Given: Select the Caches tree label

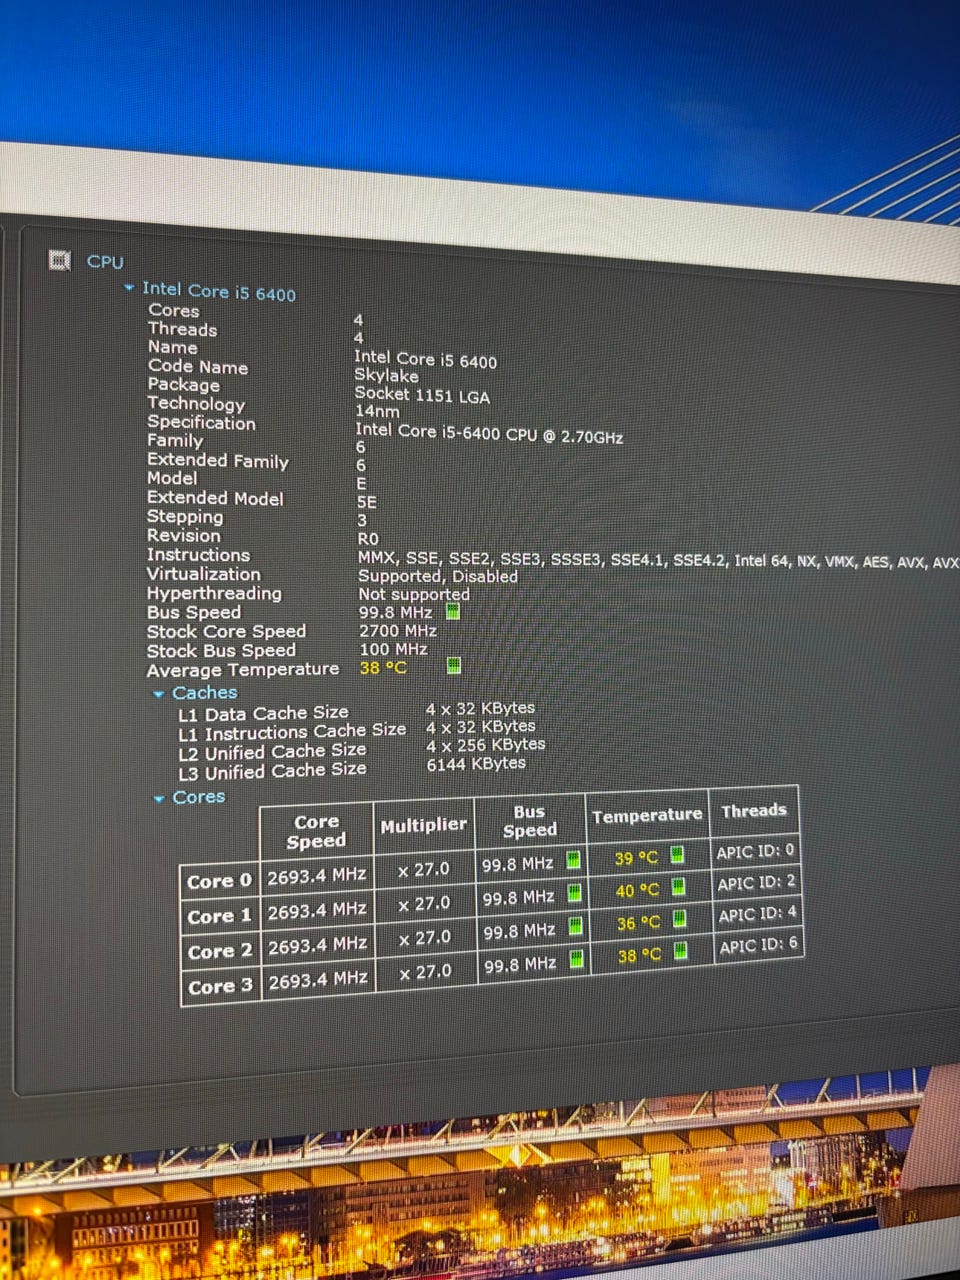Looking at the screenshot, I should click(x=205, y=693).
